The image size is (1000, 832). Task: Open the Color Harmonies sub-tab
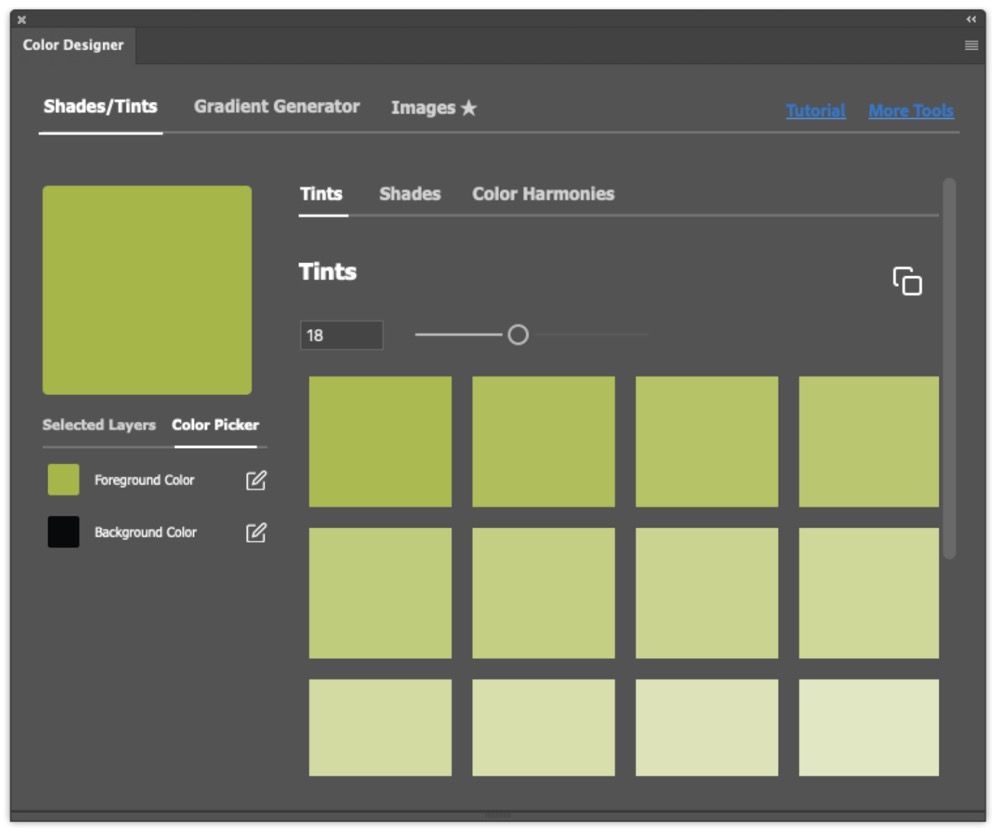point(543,194)
